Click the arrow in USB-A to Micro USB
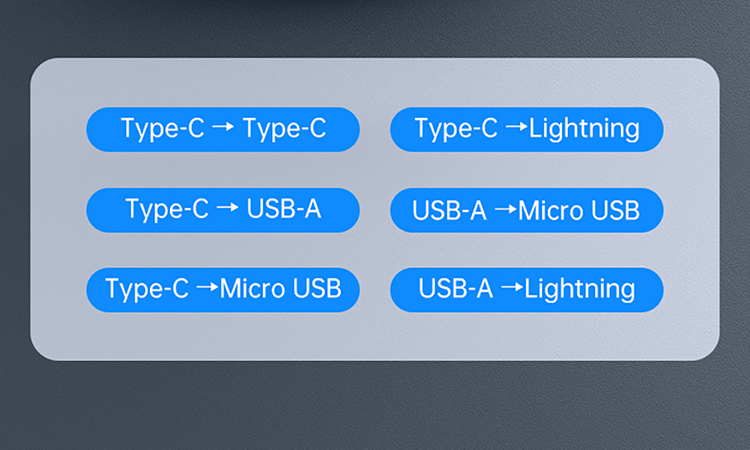This screenshot has width=750, height=450. click(x=505, y=210)
